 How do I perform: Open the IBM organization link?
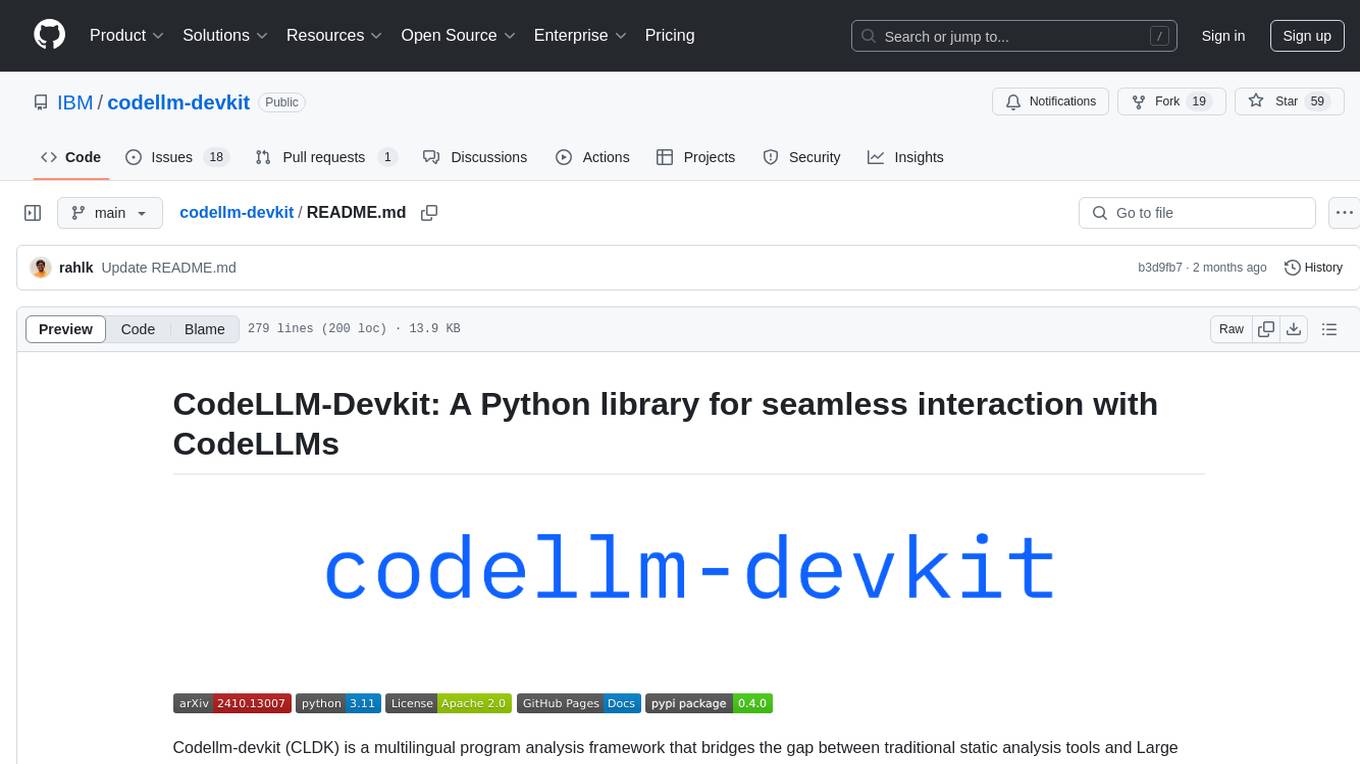75,102
